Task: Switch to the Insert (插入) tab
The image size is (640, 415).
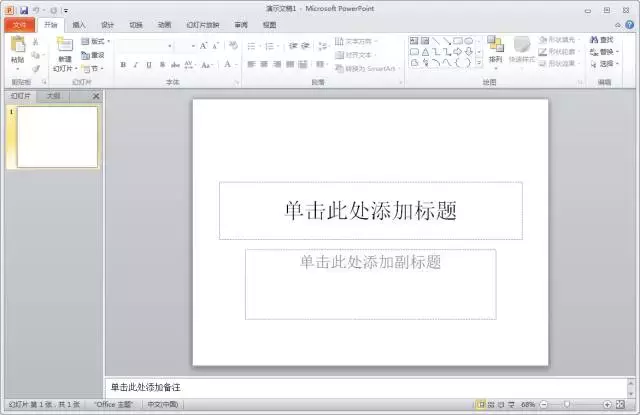Action: pyautogui.click(x=79, y=25)
